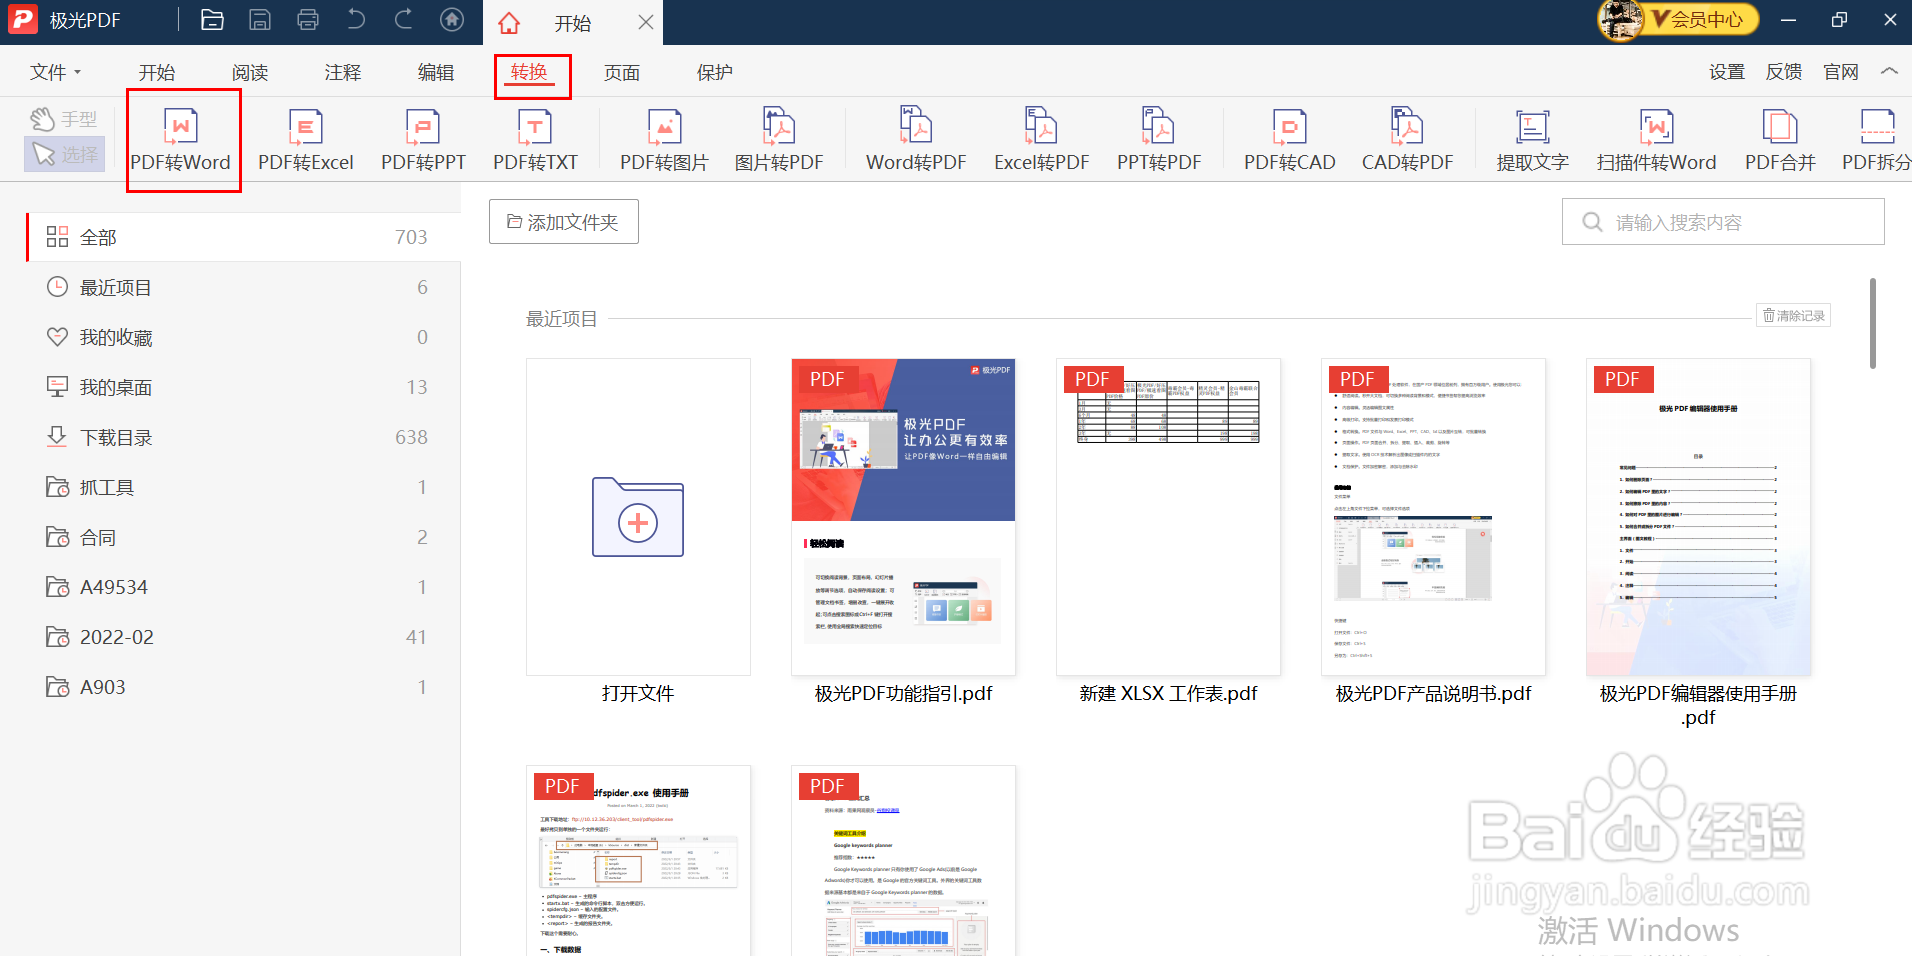The width and height of the screenshot is (1912, 956).
Task: Click the print icon in title bar
Action: [x=308, y=20]
